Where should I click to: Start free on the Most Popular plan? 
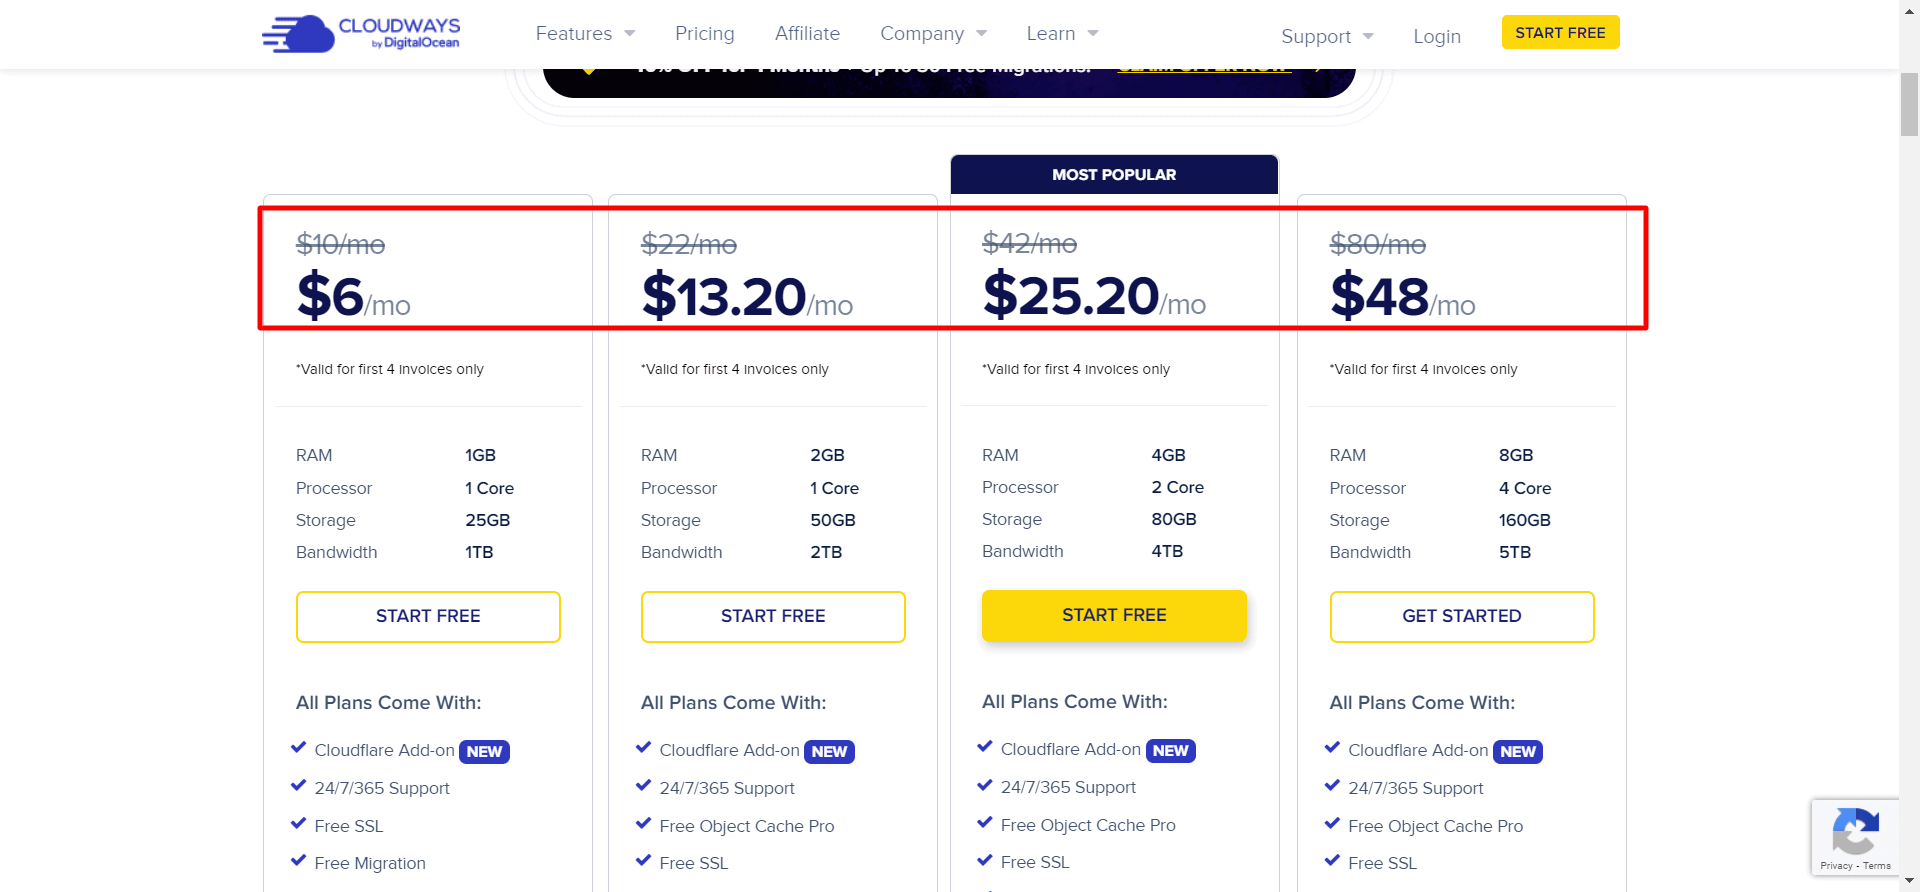[x=1114, y=615]
